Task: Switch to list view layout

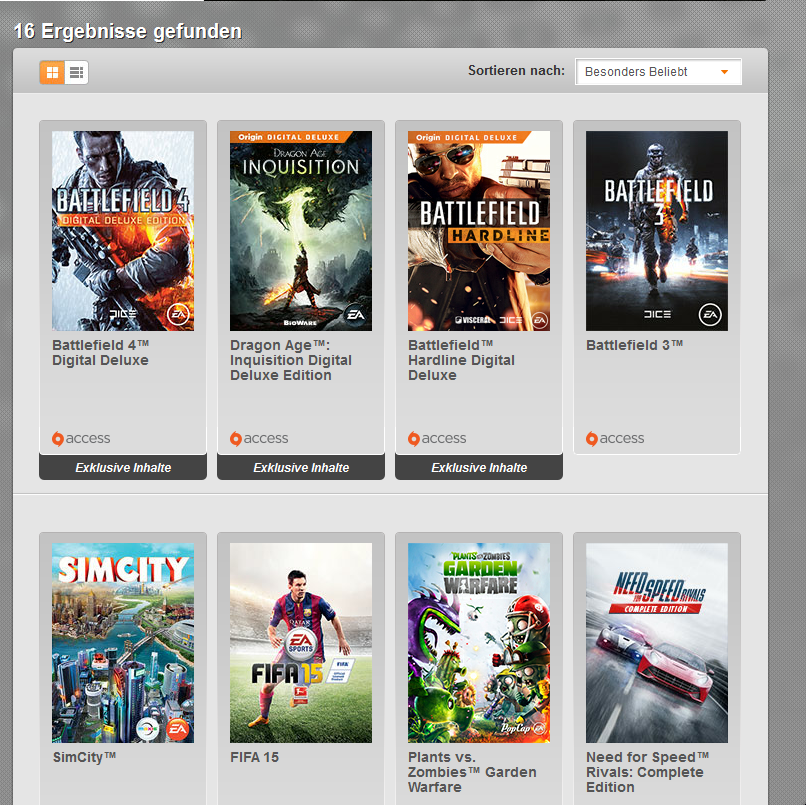Action: coord(76,72)
